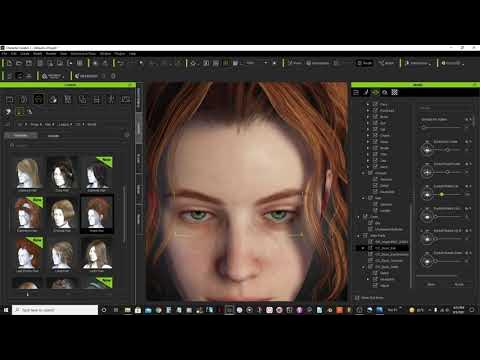Expand the Nose node in the morph tree
The image size is (480, 360).
pyautogui.click(x=368, y=142)
